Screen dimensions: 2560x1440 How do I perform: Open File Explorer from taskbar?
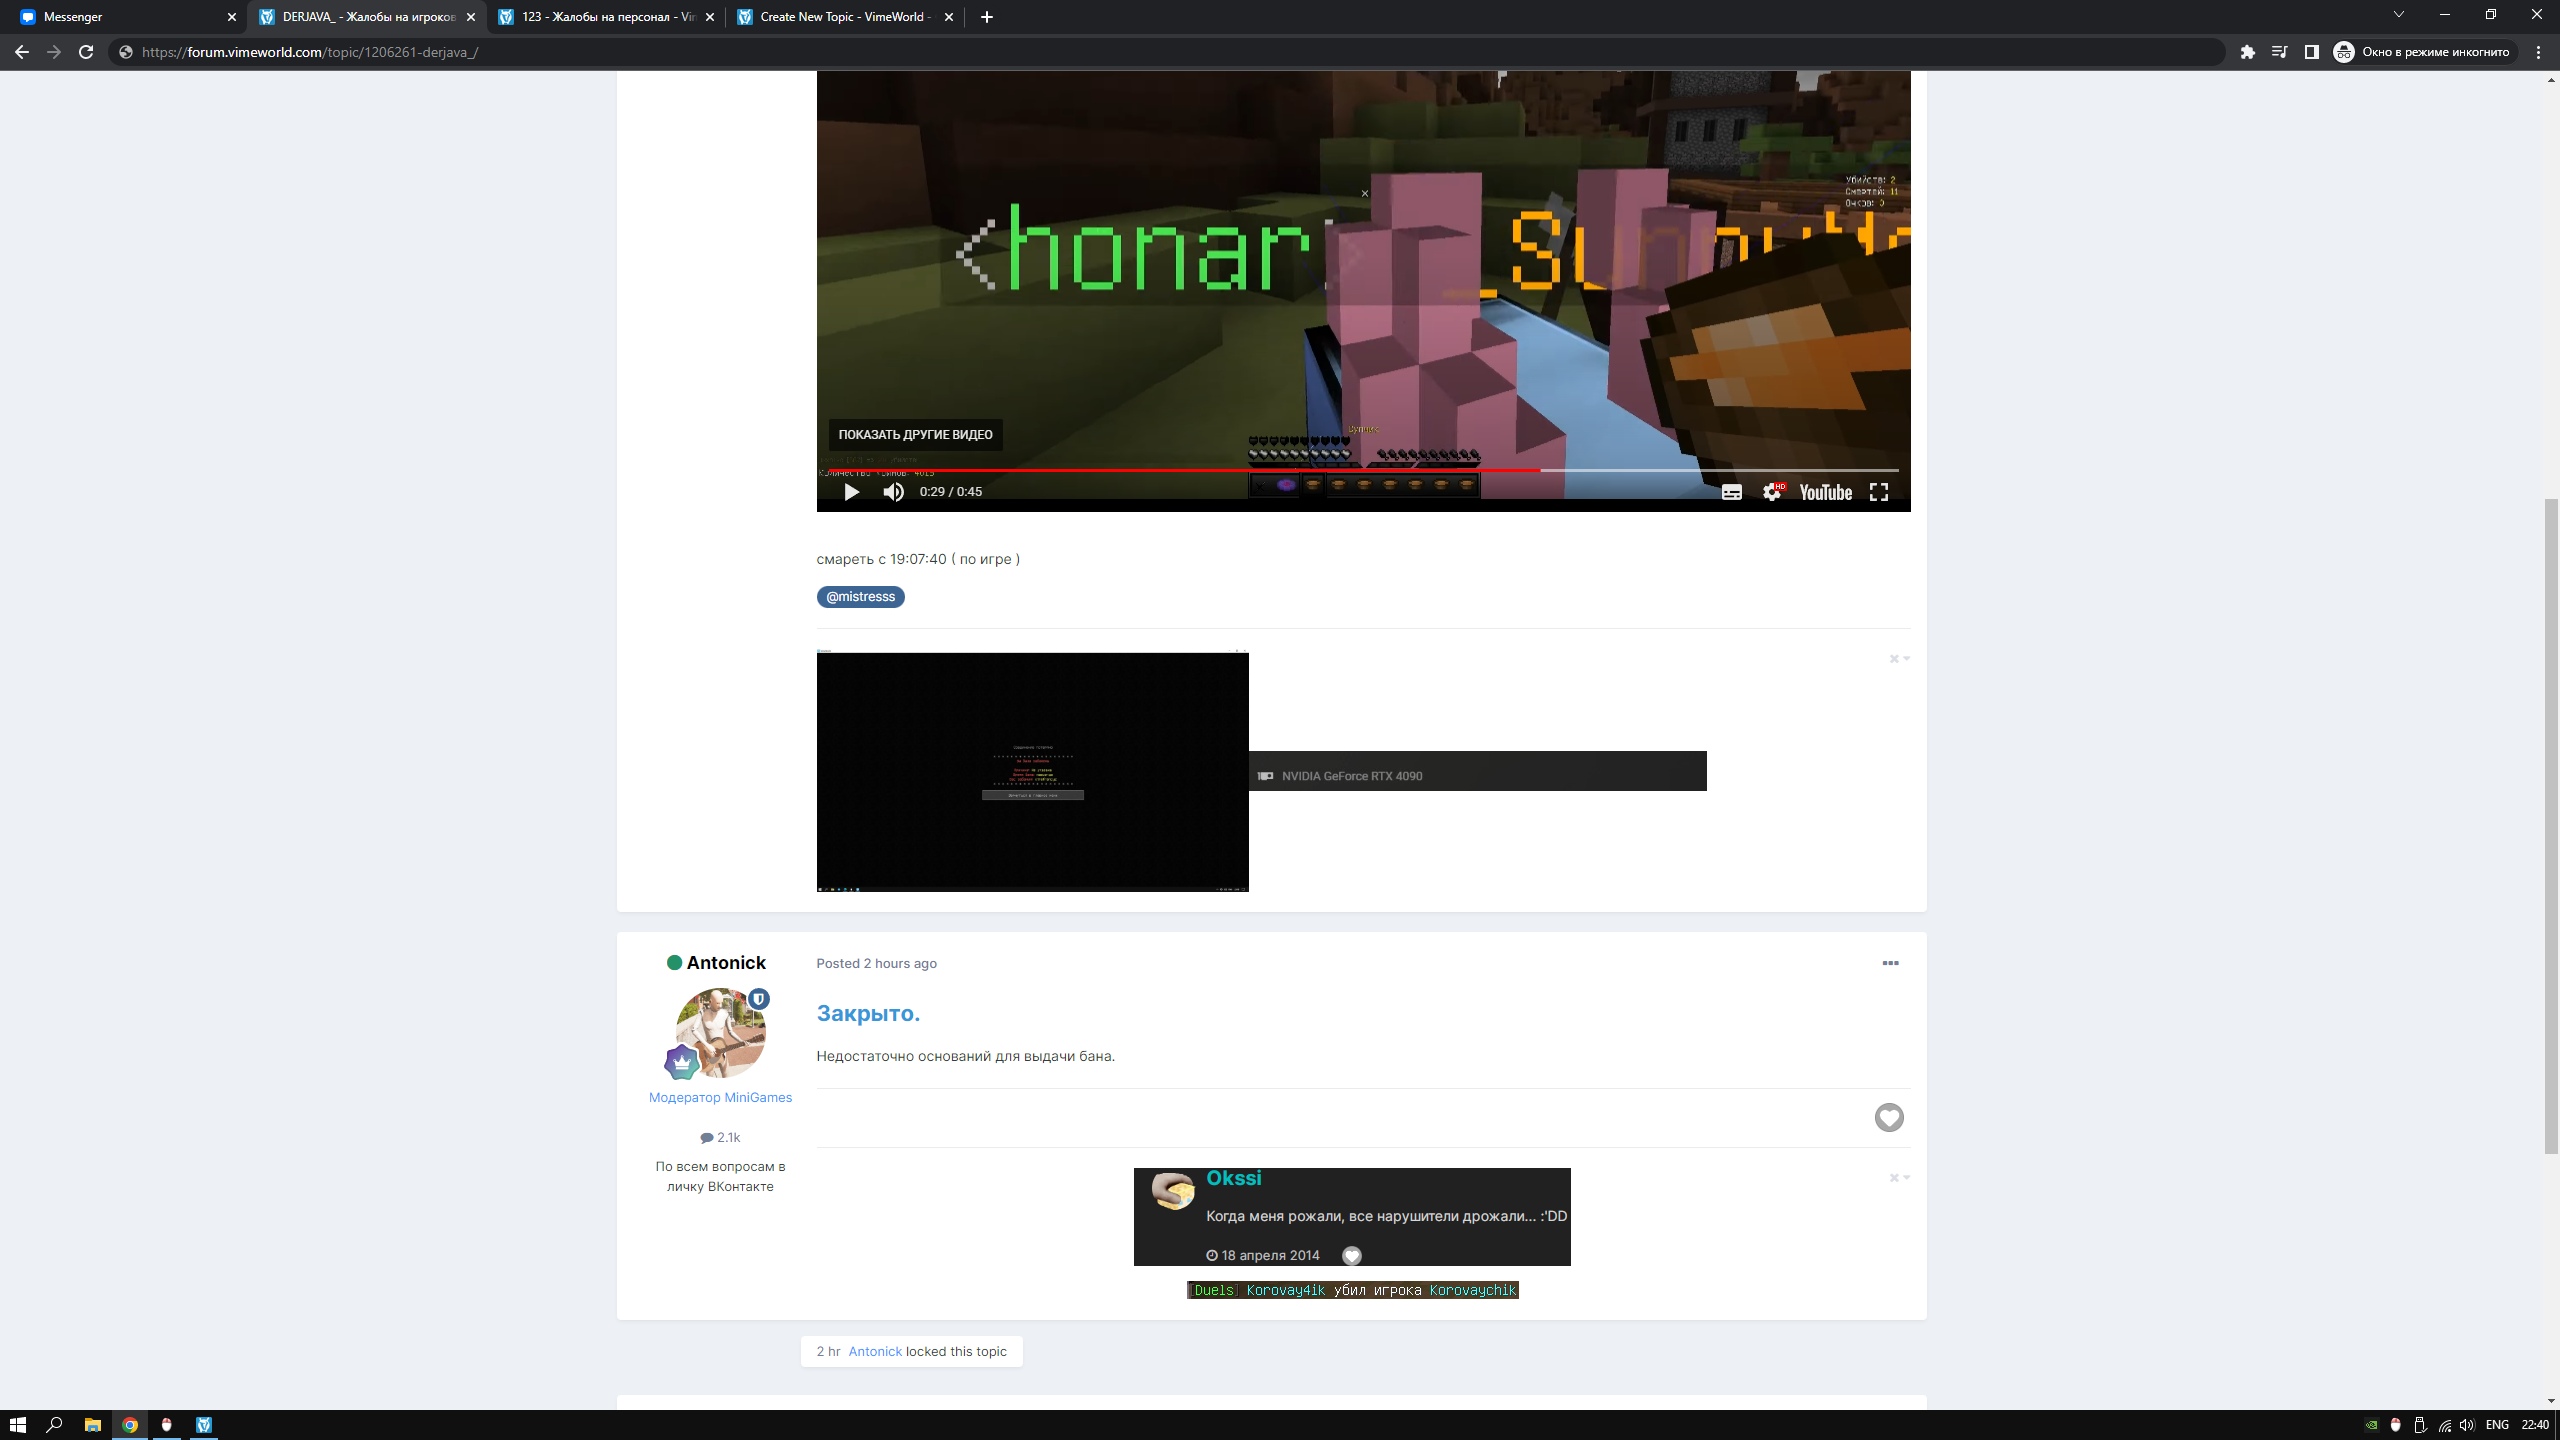(92, 1425)
